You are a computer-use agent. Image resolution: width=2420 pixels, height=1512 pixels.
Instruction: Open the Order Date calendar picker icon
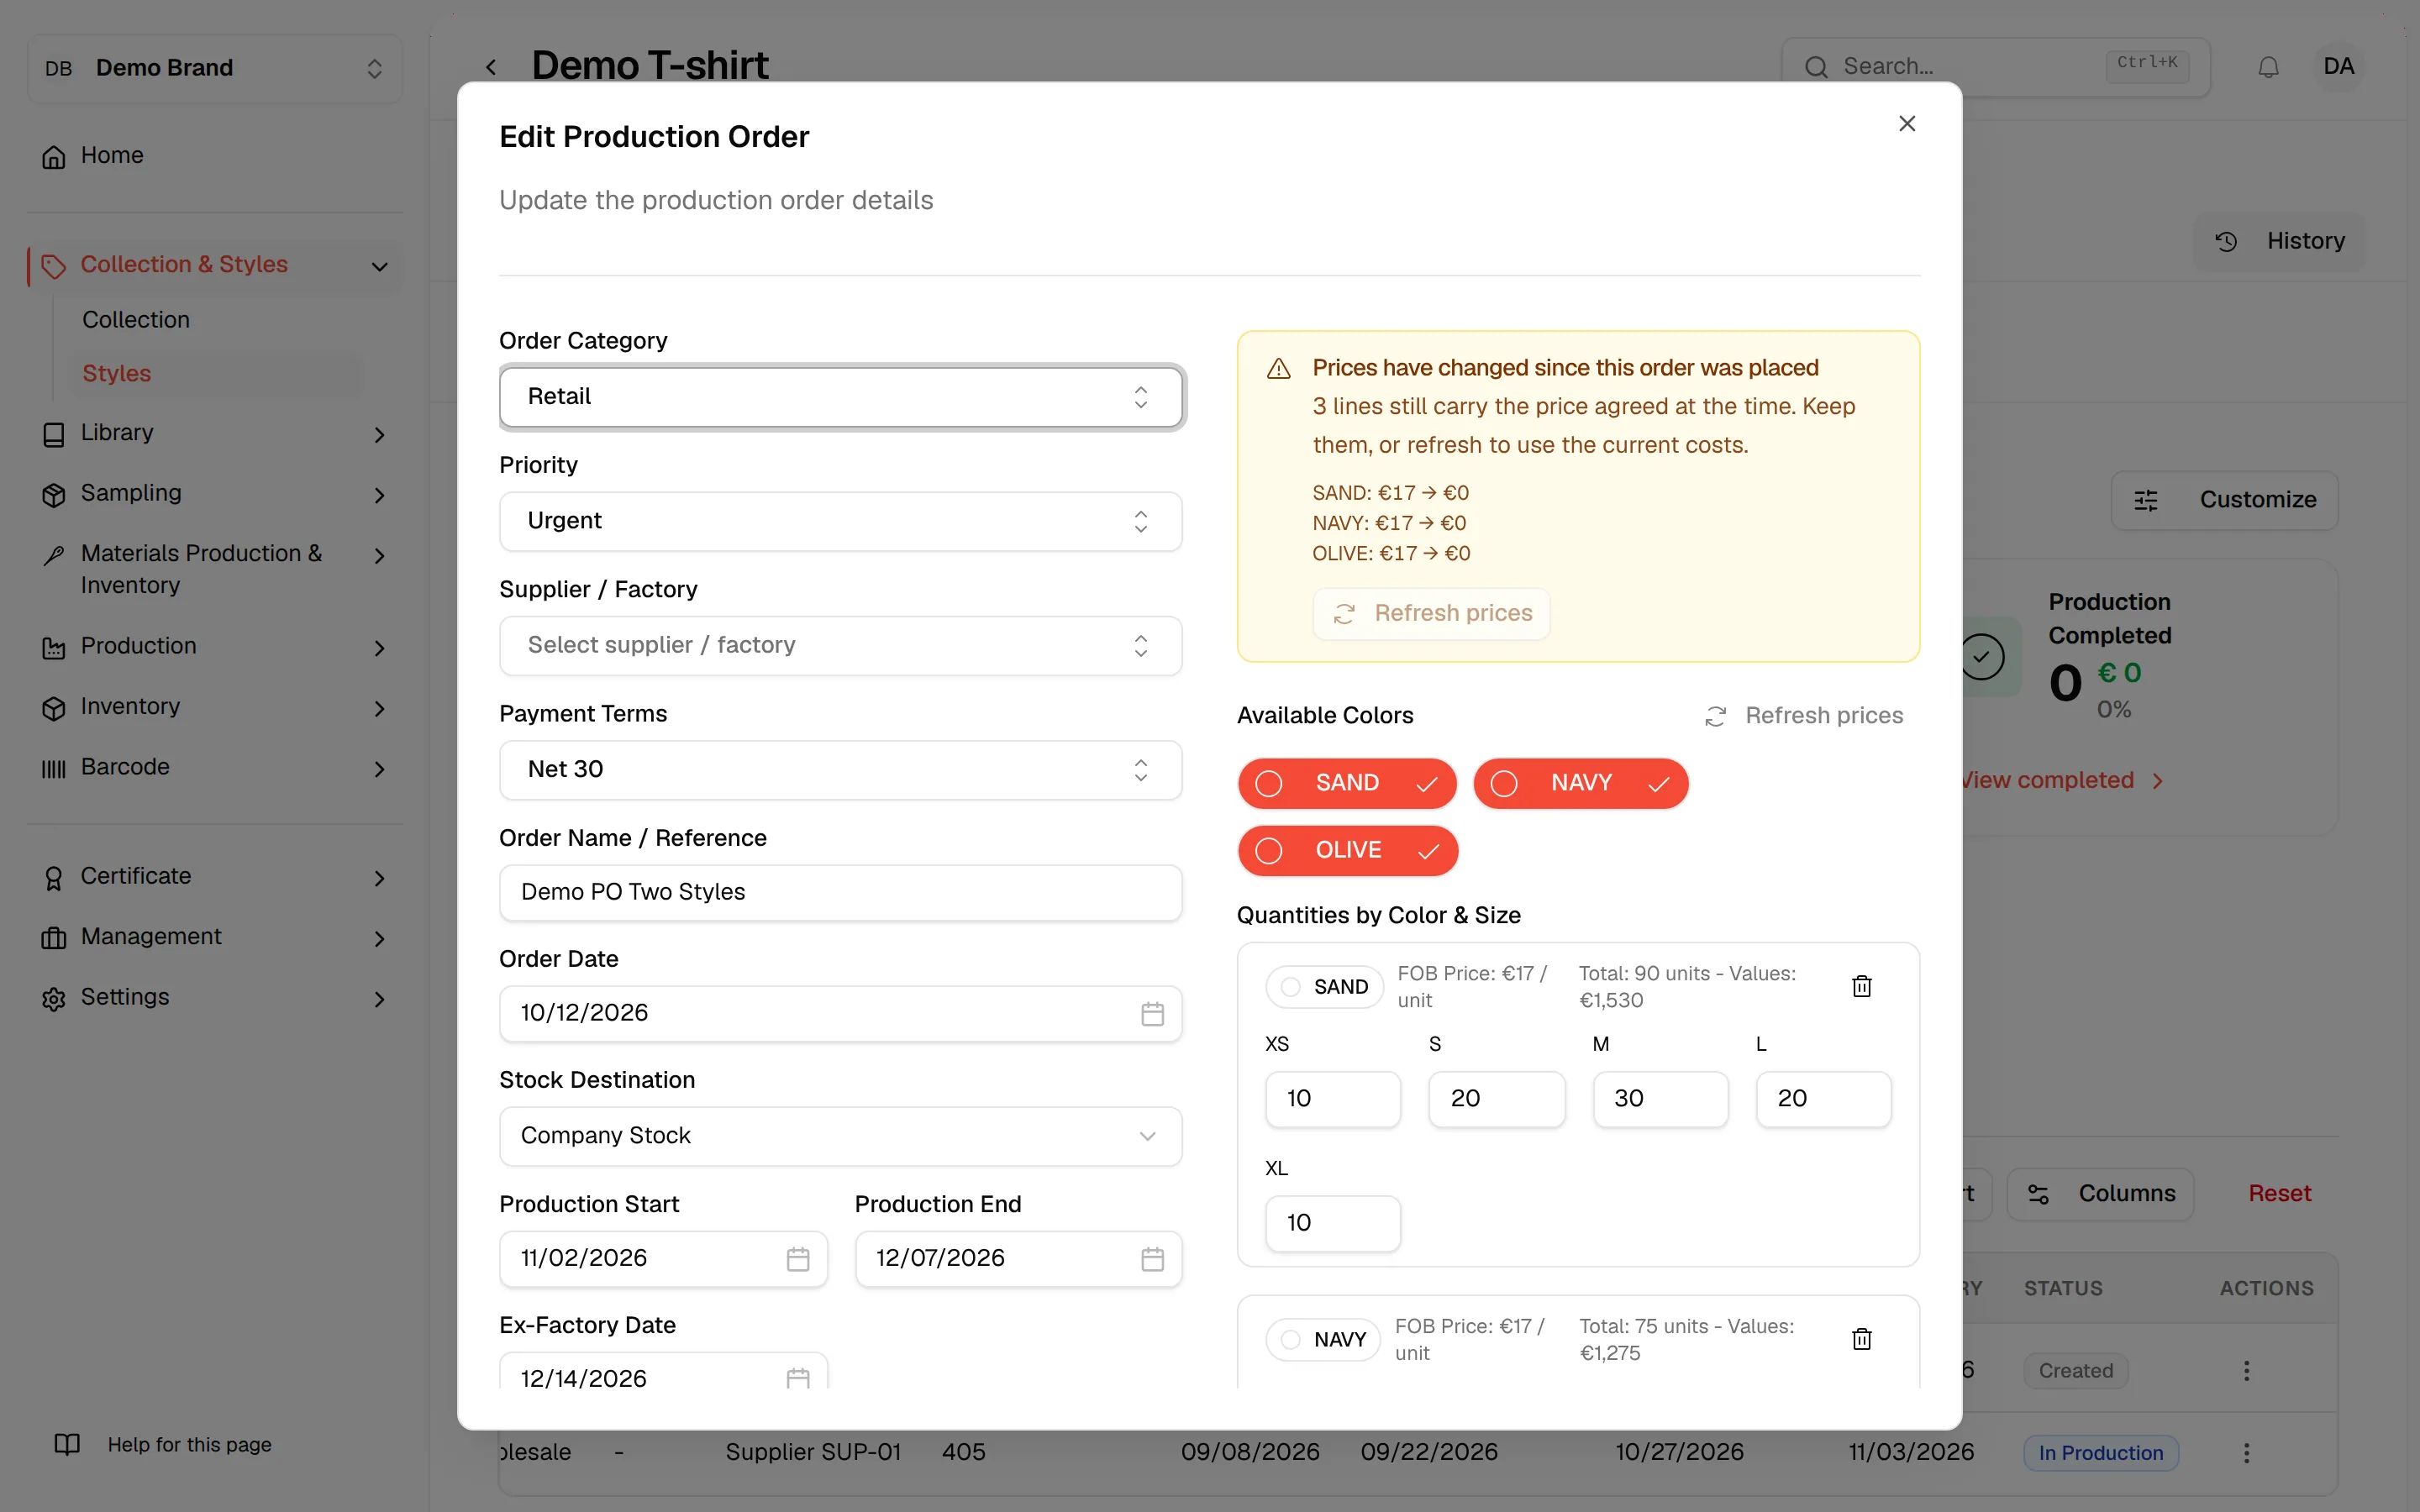1152,1014
